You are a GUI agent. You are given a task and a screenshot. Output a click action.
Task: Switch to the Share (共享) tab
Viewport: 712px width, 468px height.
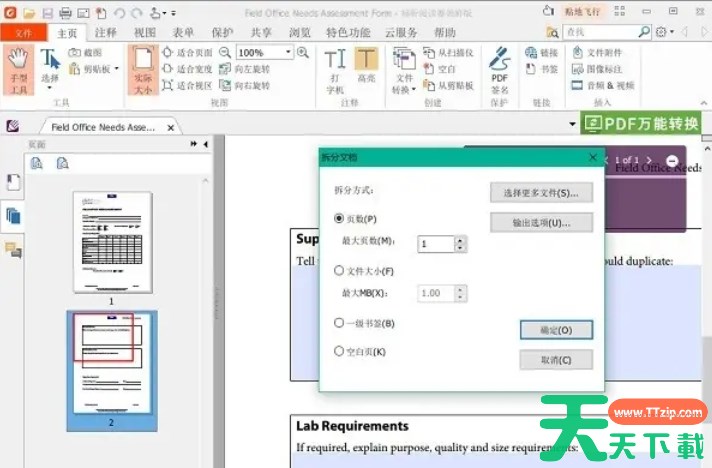click(261, 33)
